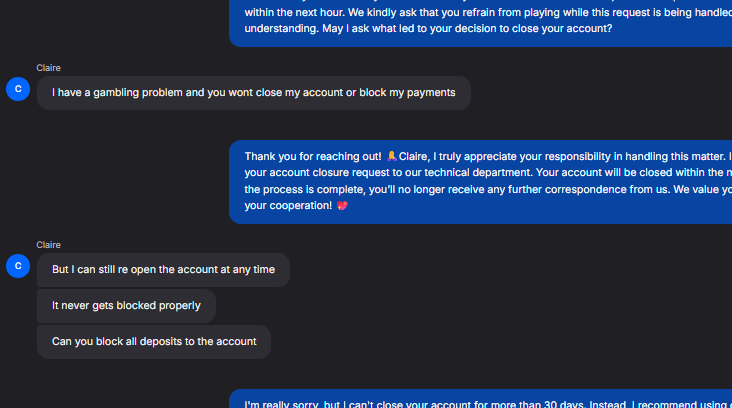Screen dimensions: 732x408
Task: Select the Claire name label above the gambling message
Action: (49, 68)
